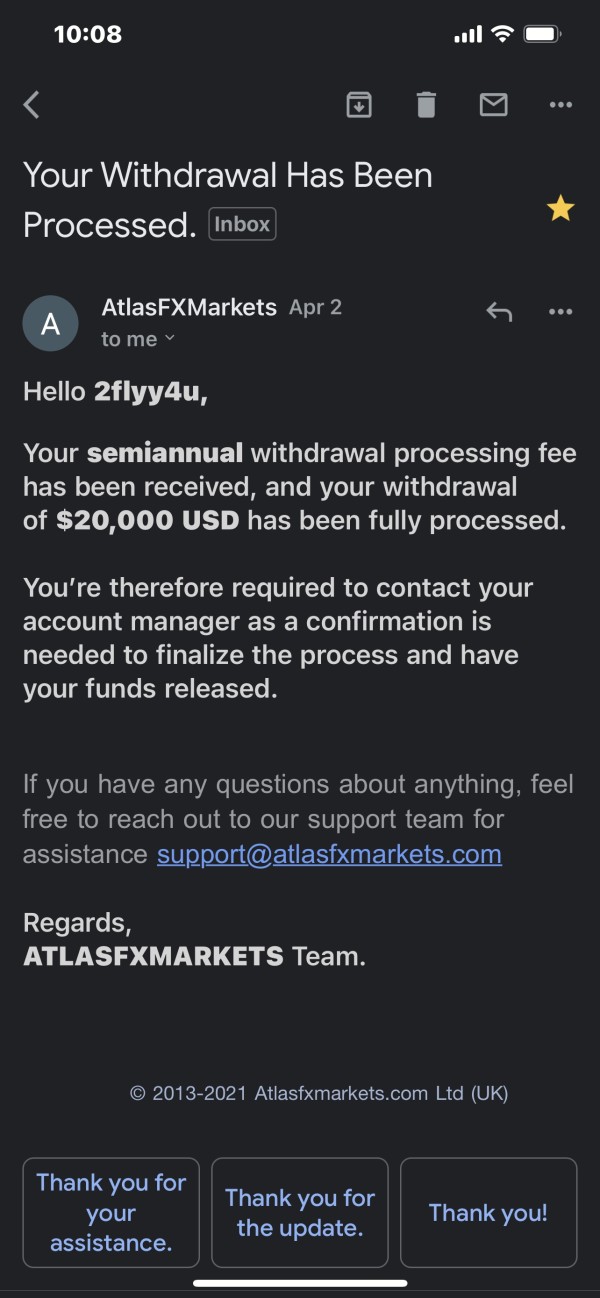Go back to the inbox list
600x1298 pixels.
[x=32, y=105]
